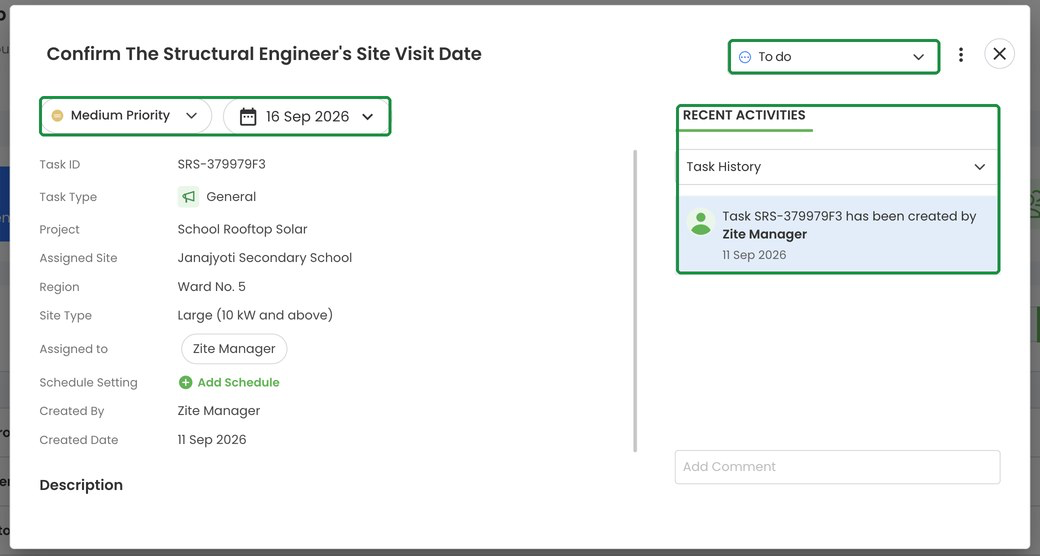
Task: Click the Zite Manager assignee chip
Action: tap(234, 349)
